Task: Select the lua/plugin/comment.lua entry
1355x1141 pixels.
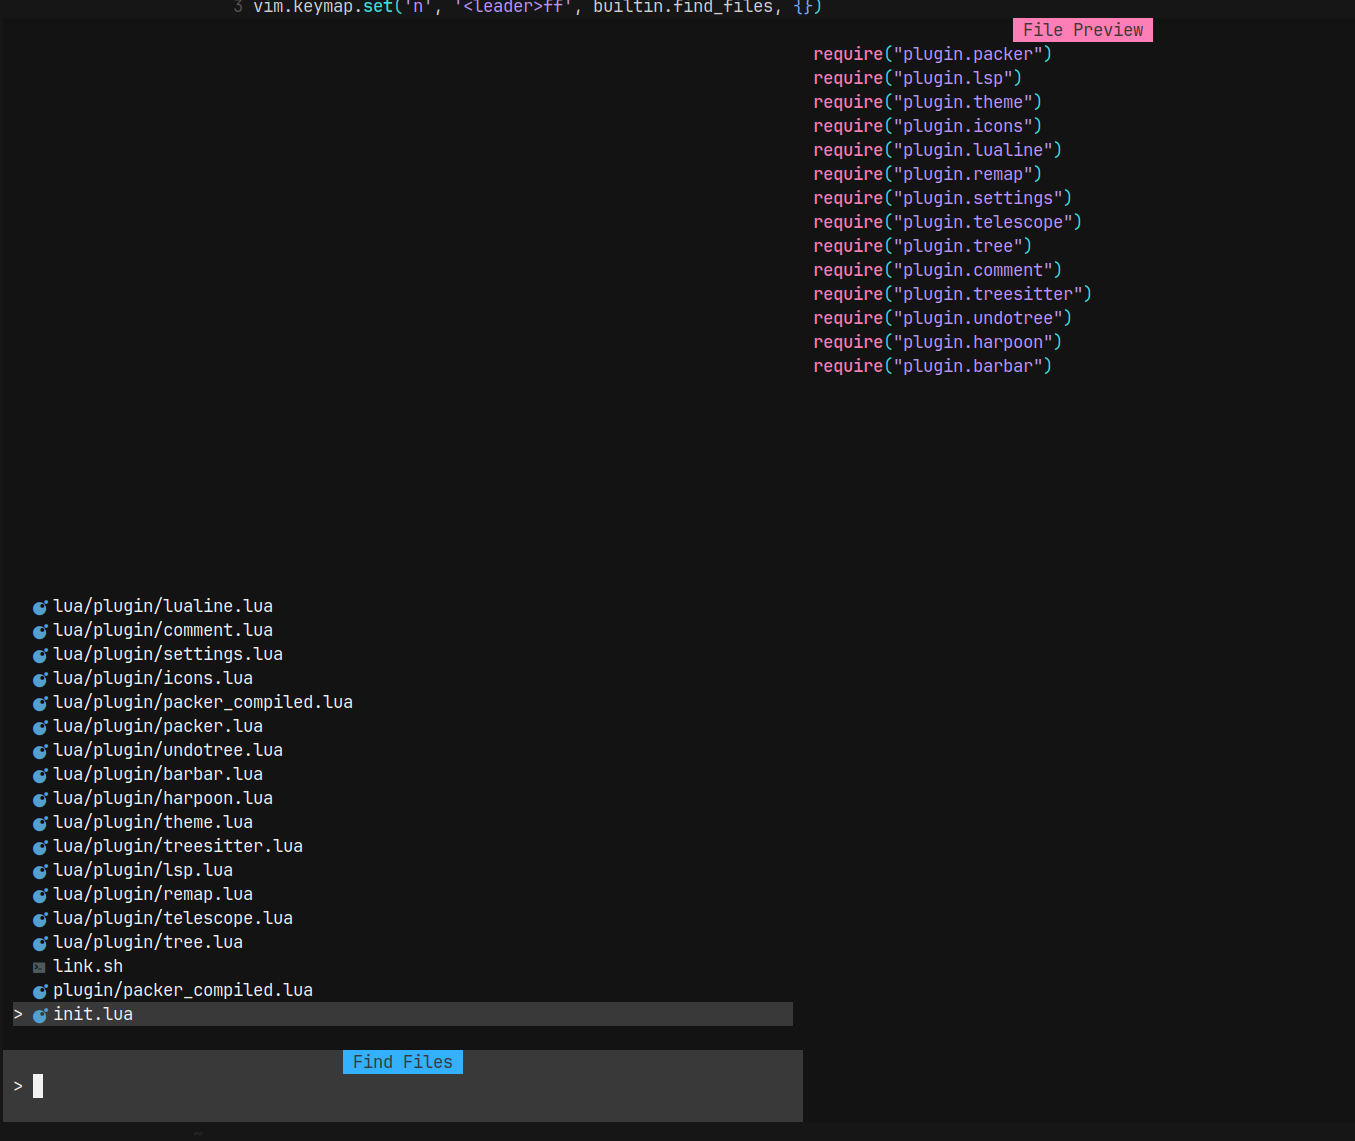Action: coord(163,629)
